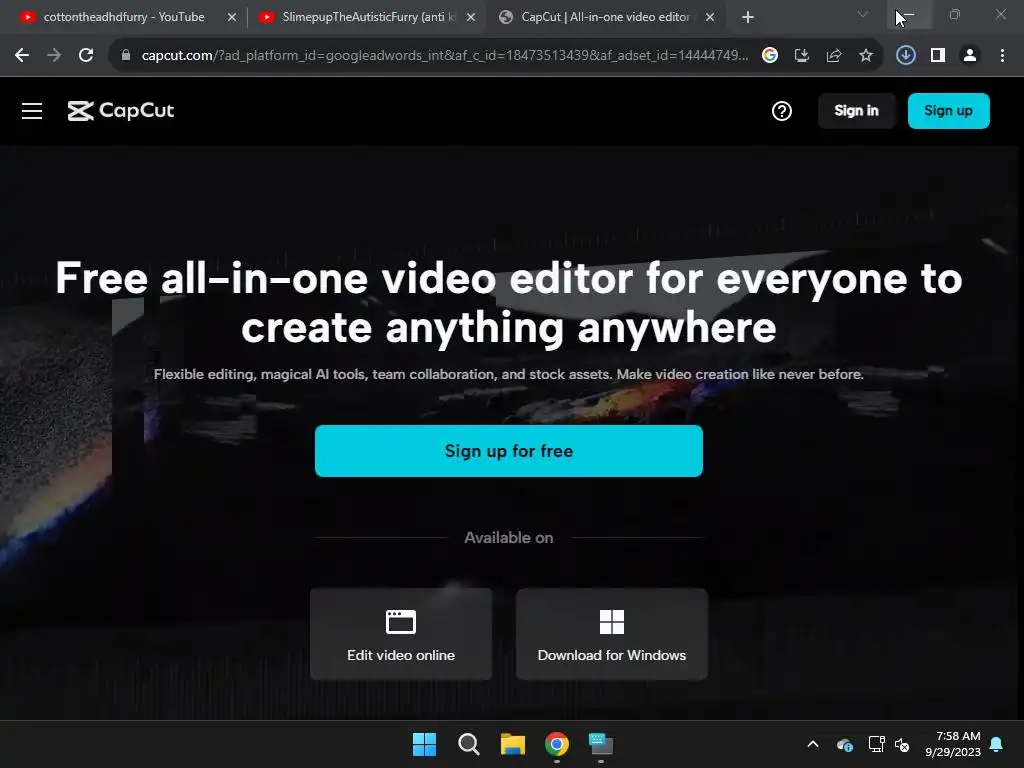Click the capcut.com address bar

point(445,56)
